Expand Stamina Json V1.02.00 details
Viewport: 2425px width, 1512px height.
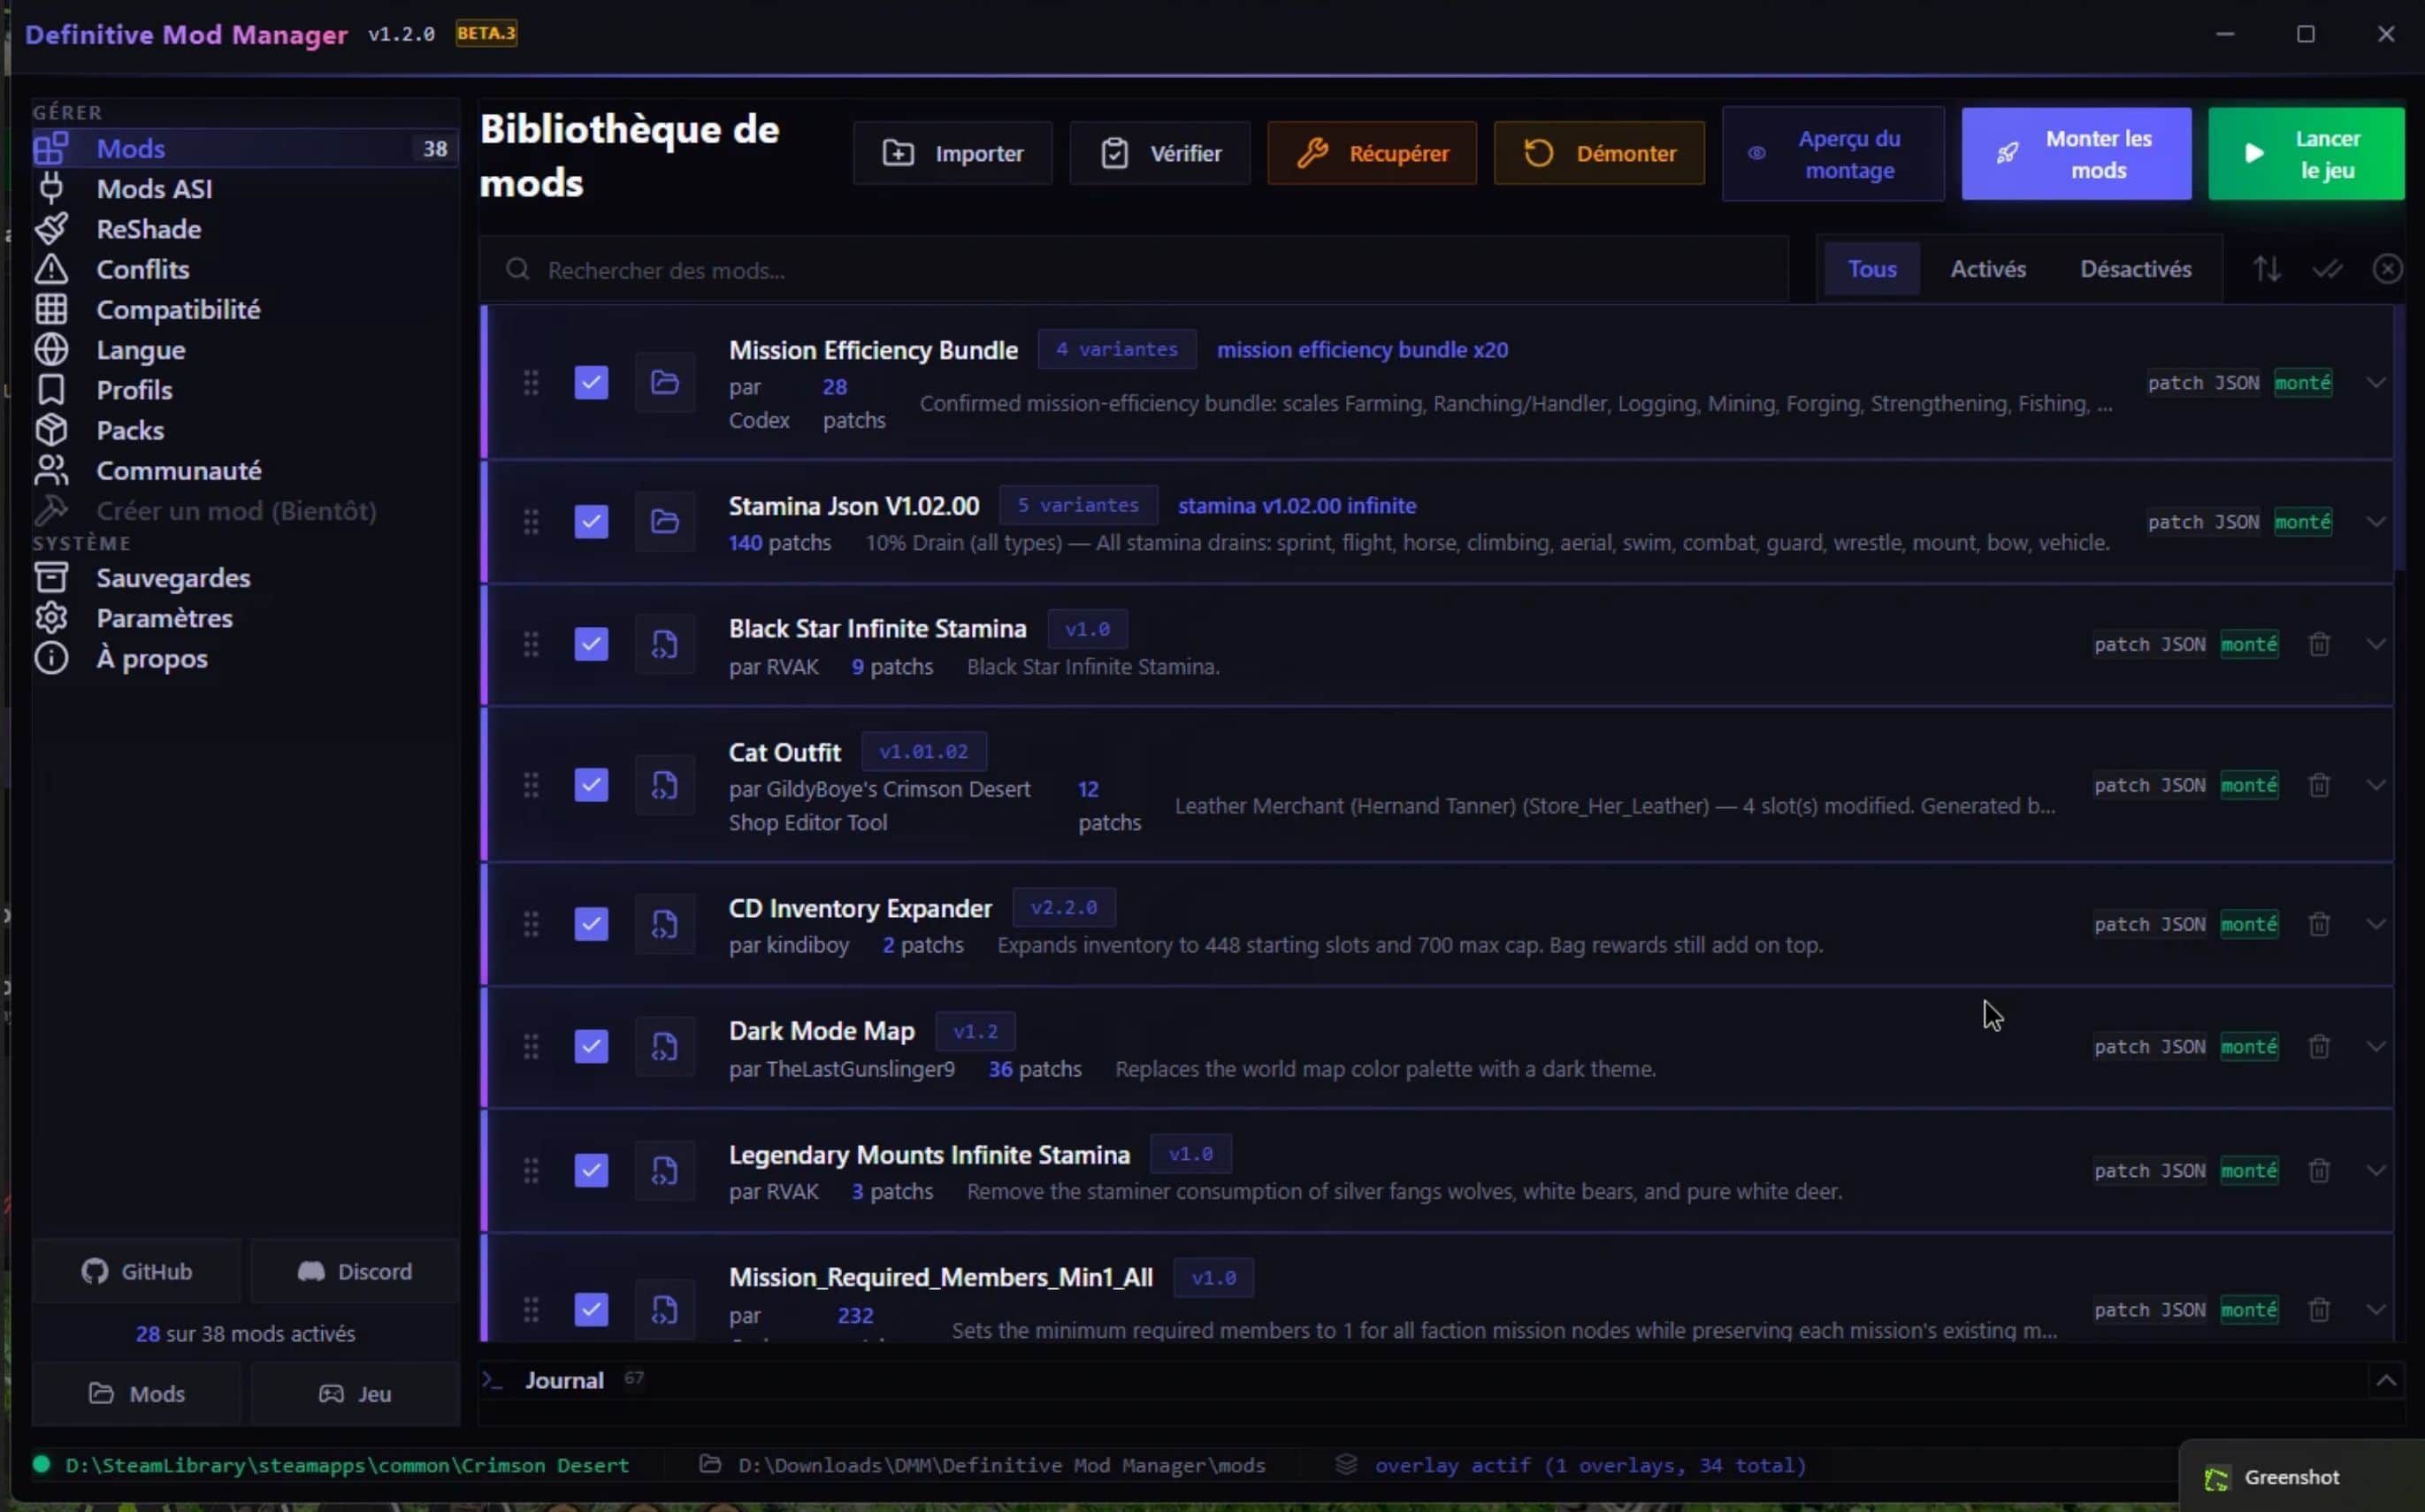(x=2377, y=521)
